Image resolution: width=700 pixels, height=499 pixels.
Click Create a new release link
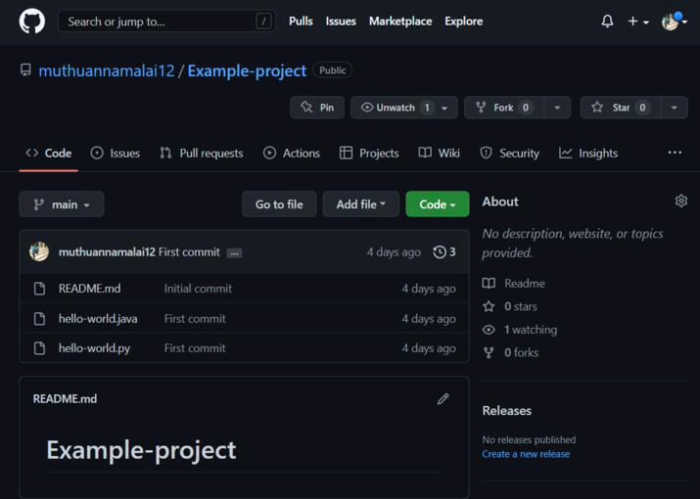pyautogui.click(x=525, y=454)
